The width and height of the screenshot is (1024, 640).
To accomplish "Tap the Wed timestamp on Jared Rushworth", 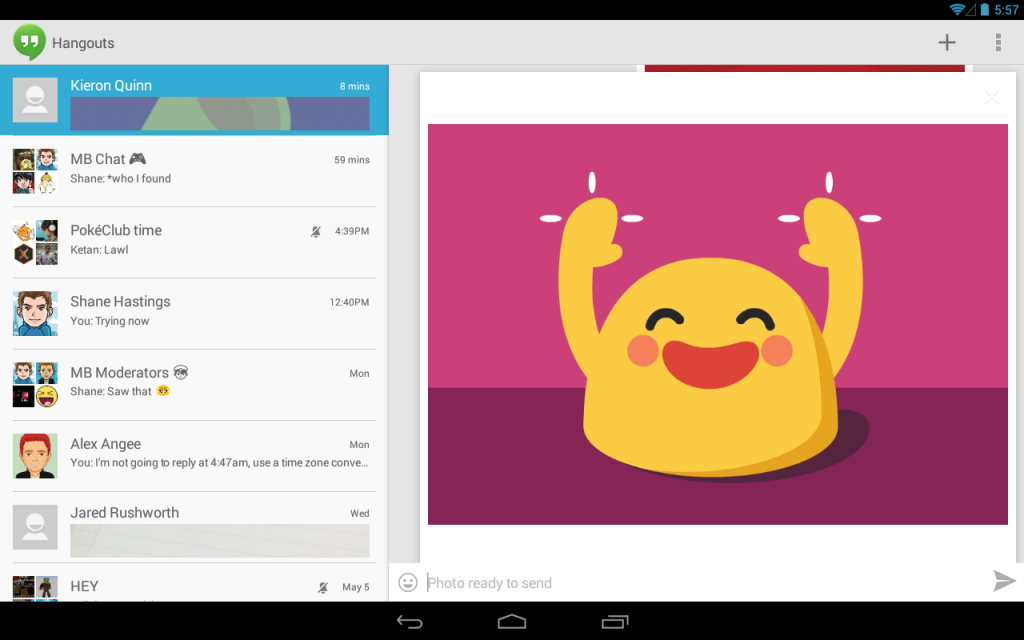I will click(360, 513).
